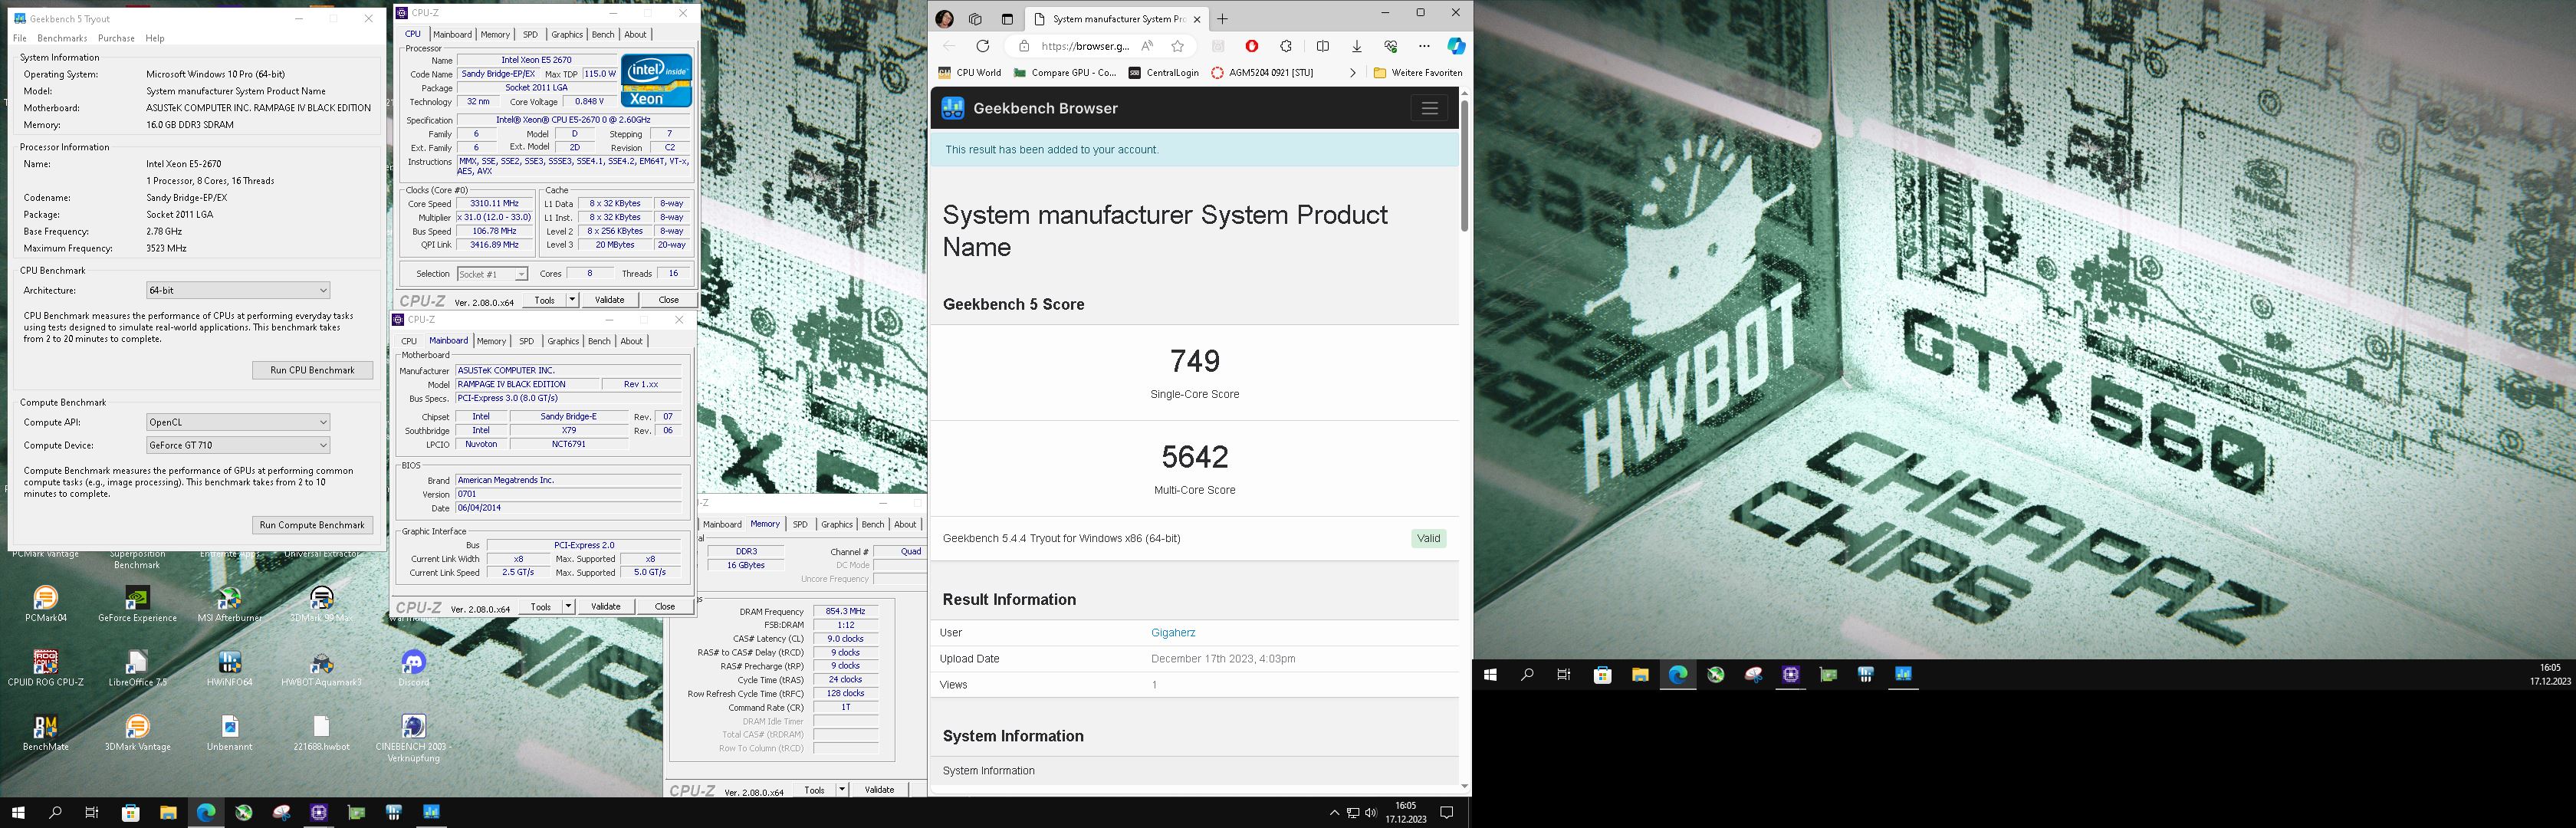Image resolution: width=2576 pixels, height=828 pixels.
Task: Open Tools dropdown arrow in CPU-Z Mainboard window
Action: pyautogui.click(x=568, y=606)
